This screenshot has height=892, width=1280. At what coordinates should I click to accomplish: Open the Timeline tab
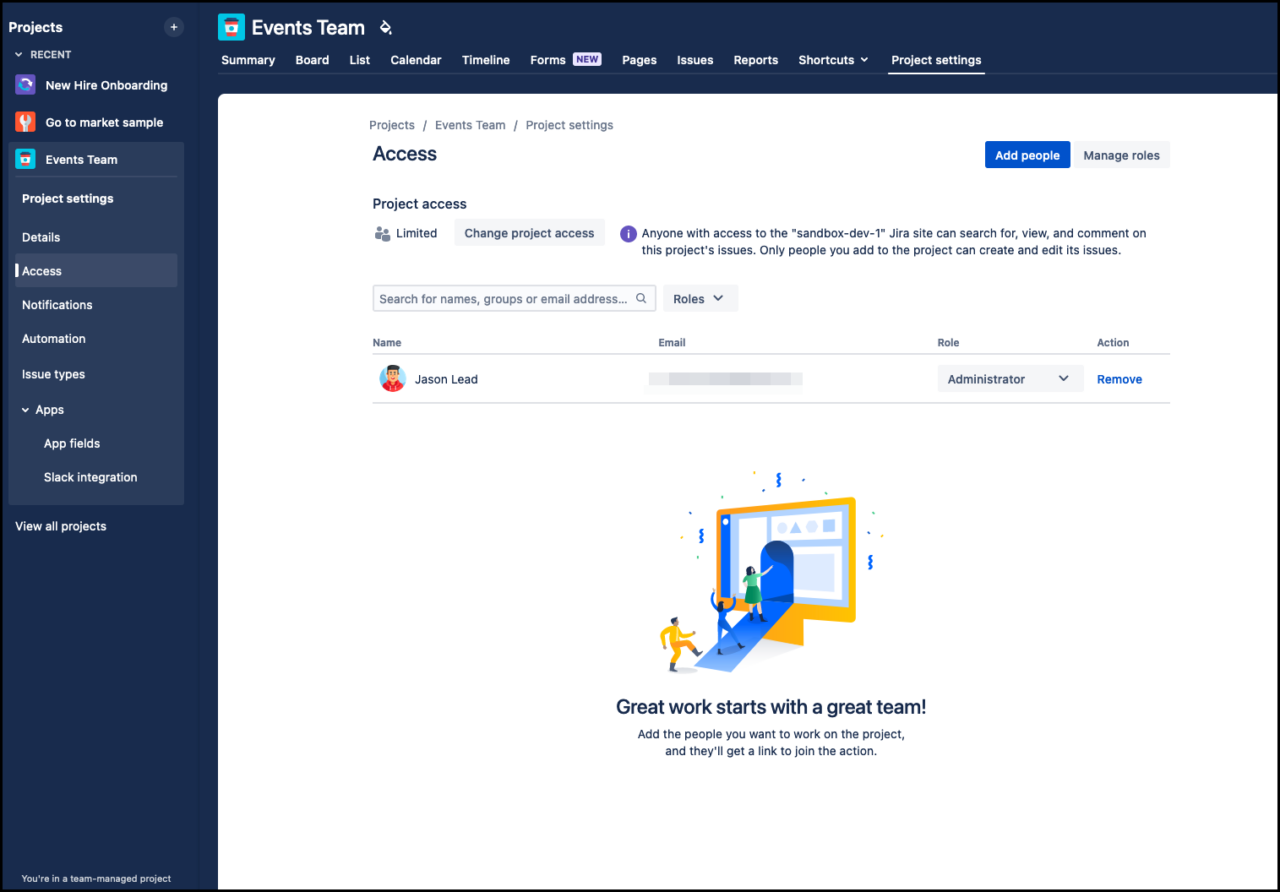pos(486,60)
